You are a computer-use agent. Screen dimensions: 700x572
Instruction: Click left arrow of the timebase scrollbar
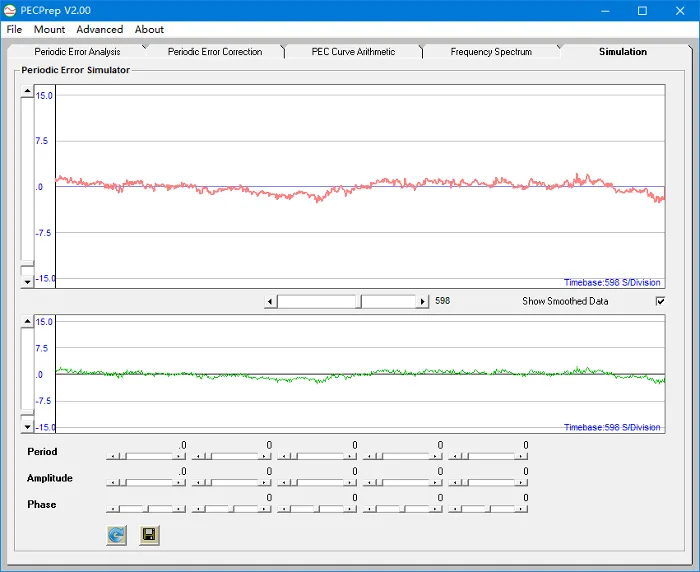tap(270, 301)
